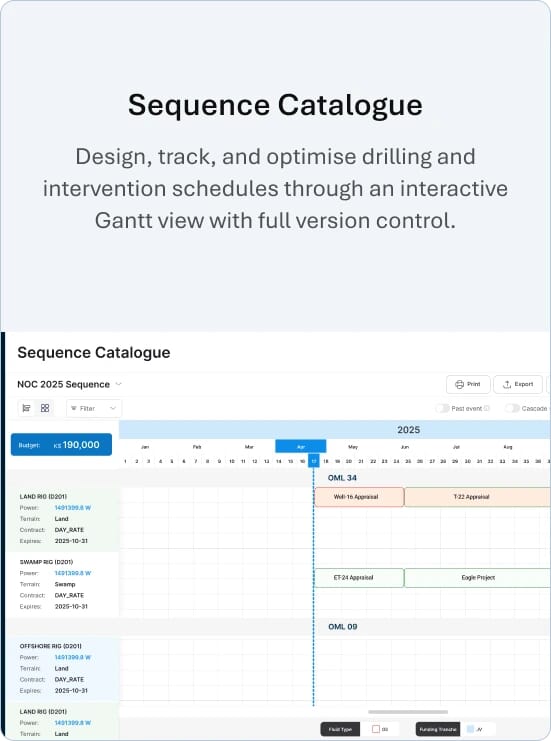Open the Eagle Project bar

tap(477, 578)
